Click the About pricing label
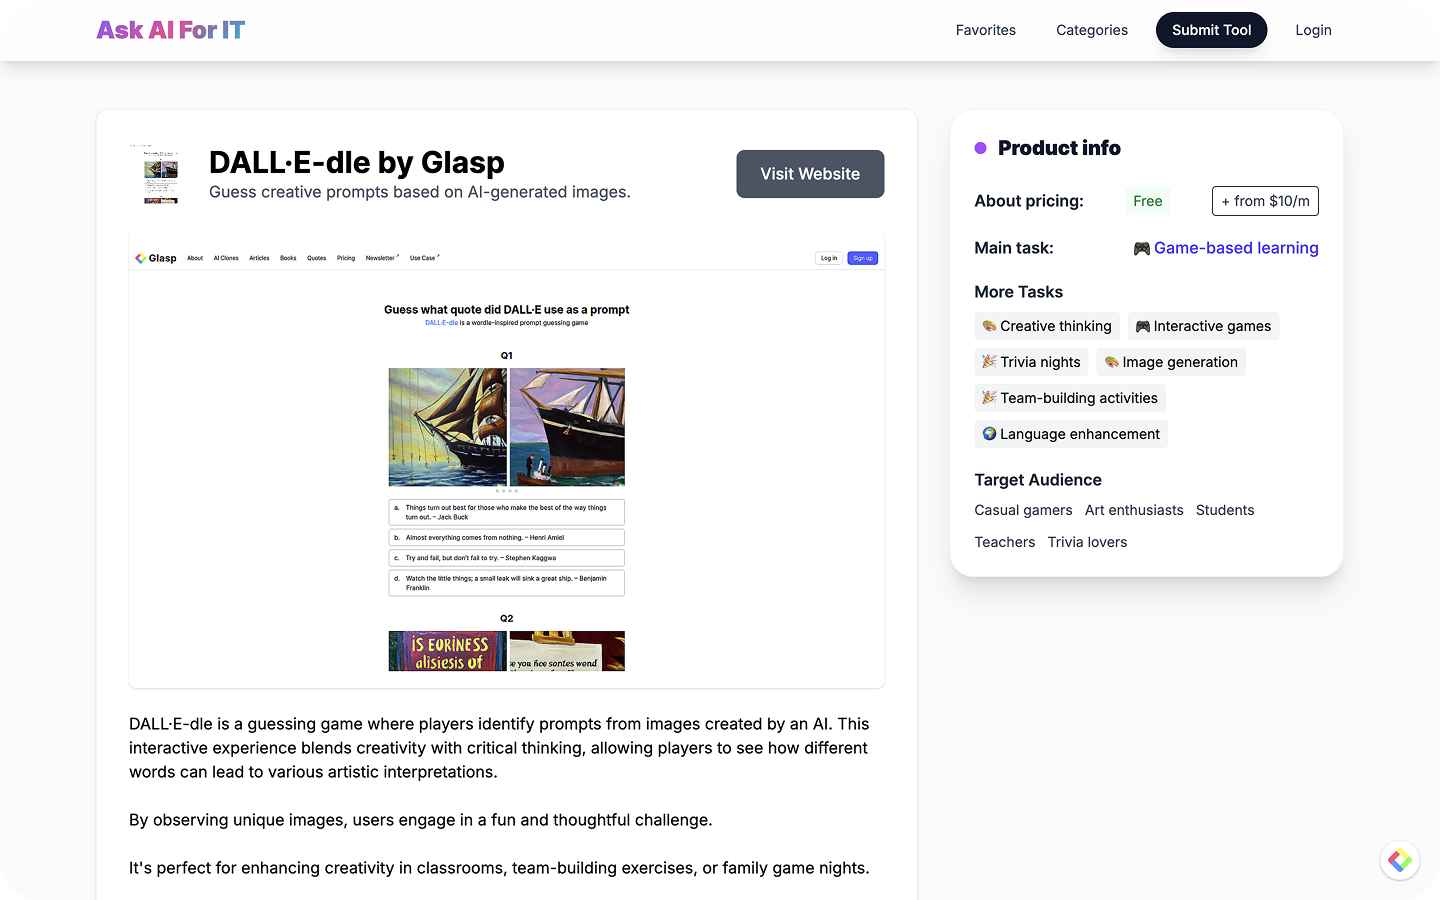Image resolution: width=1440 pixels, height=900 pixels. pos(1029,201)
